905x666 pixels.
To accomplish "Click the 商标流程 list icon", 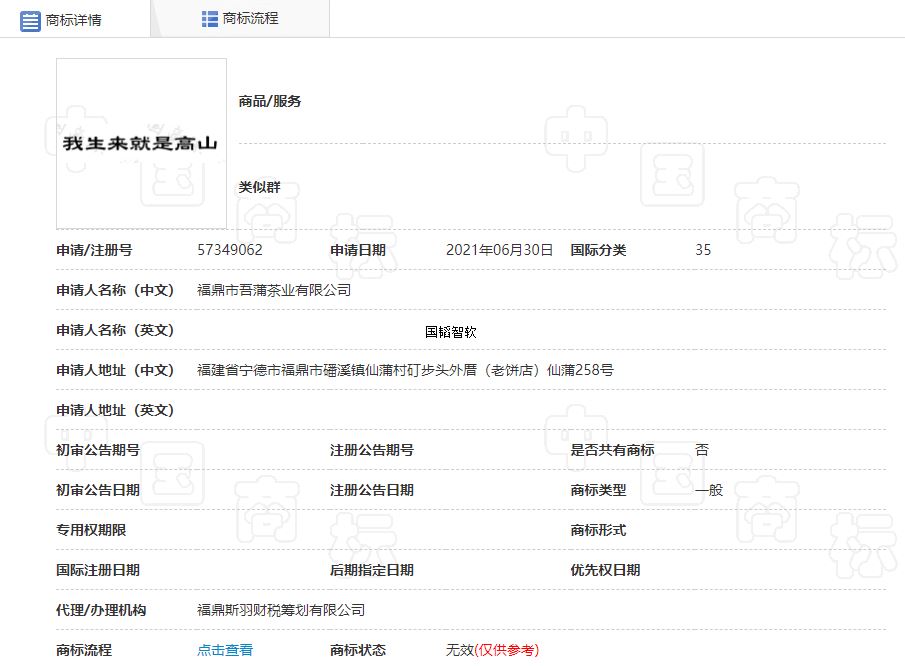I will pos(210,19).
